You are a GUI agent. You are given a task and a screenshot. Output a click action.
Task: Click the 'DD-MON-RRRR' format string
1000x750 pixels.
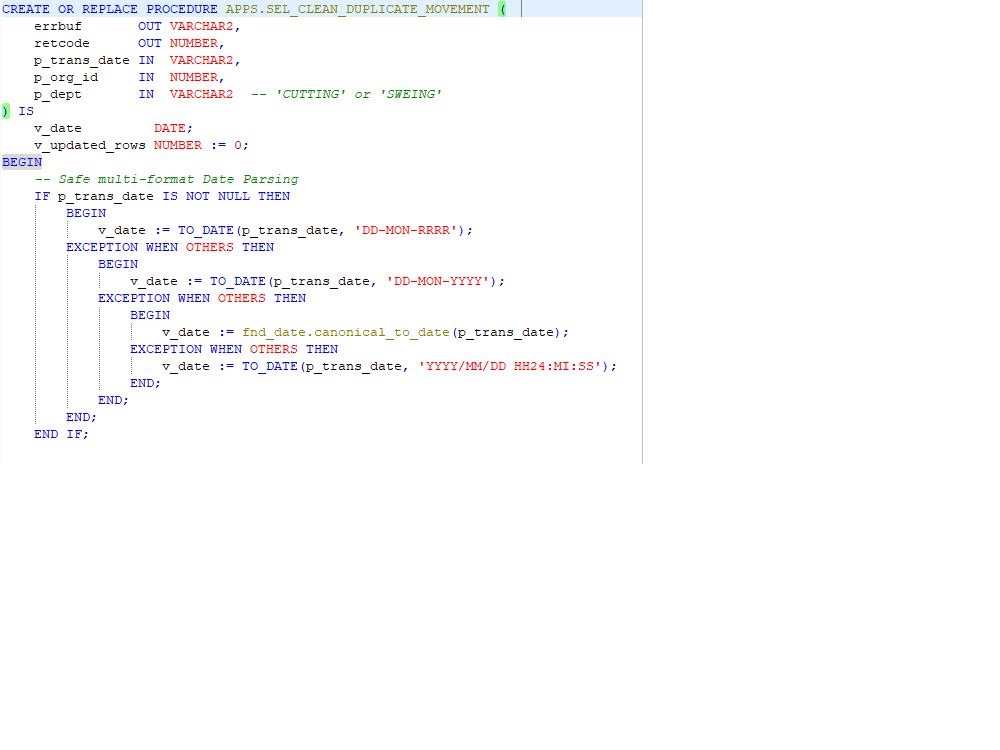pyautogui.click(x=406, y=230)
